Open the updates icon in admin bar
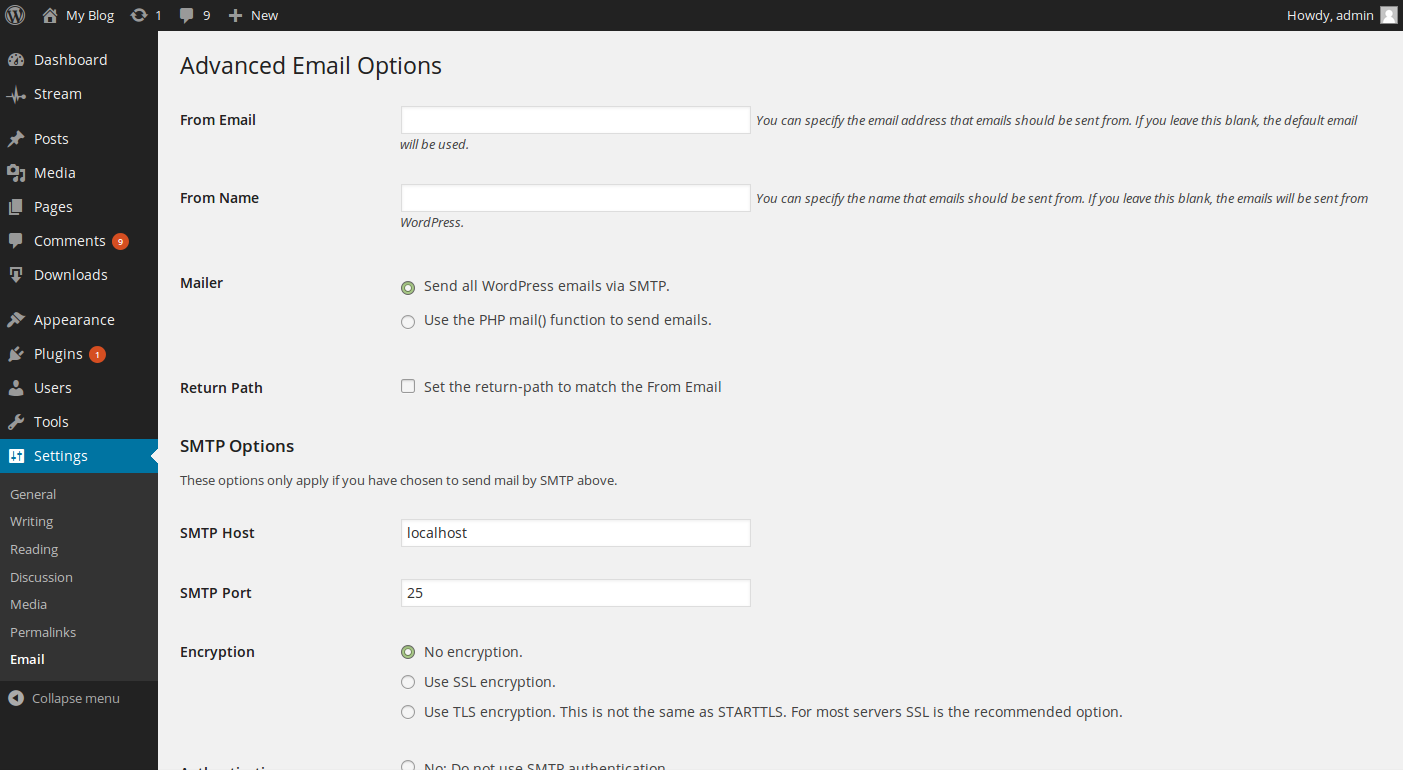The height and width of the screenshot is (770, 1403). tap(139, 15)
